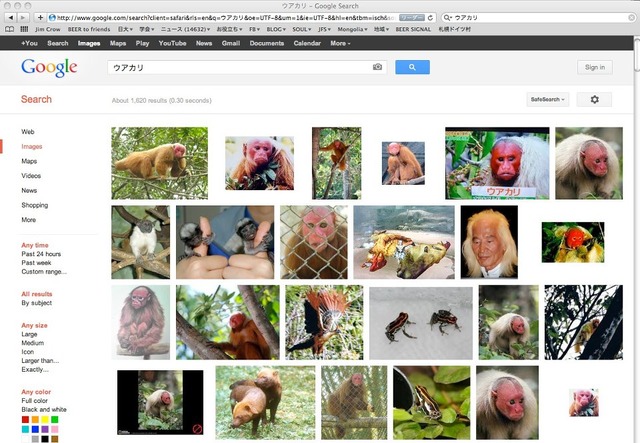Viewport: 640px width, 443px height.
Task: Open the old man with blond hair thumbnail
Action: [489, 242]
